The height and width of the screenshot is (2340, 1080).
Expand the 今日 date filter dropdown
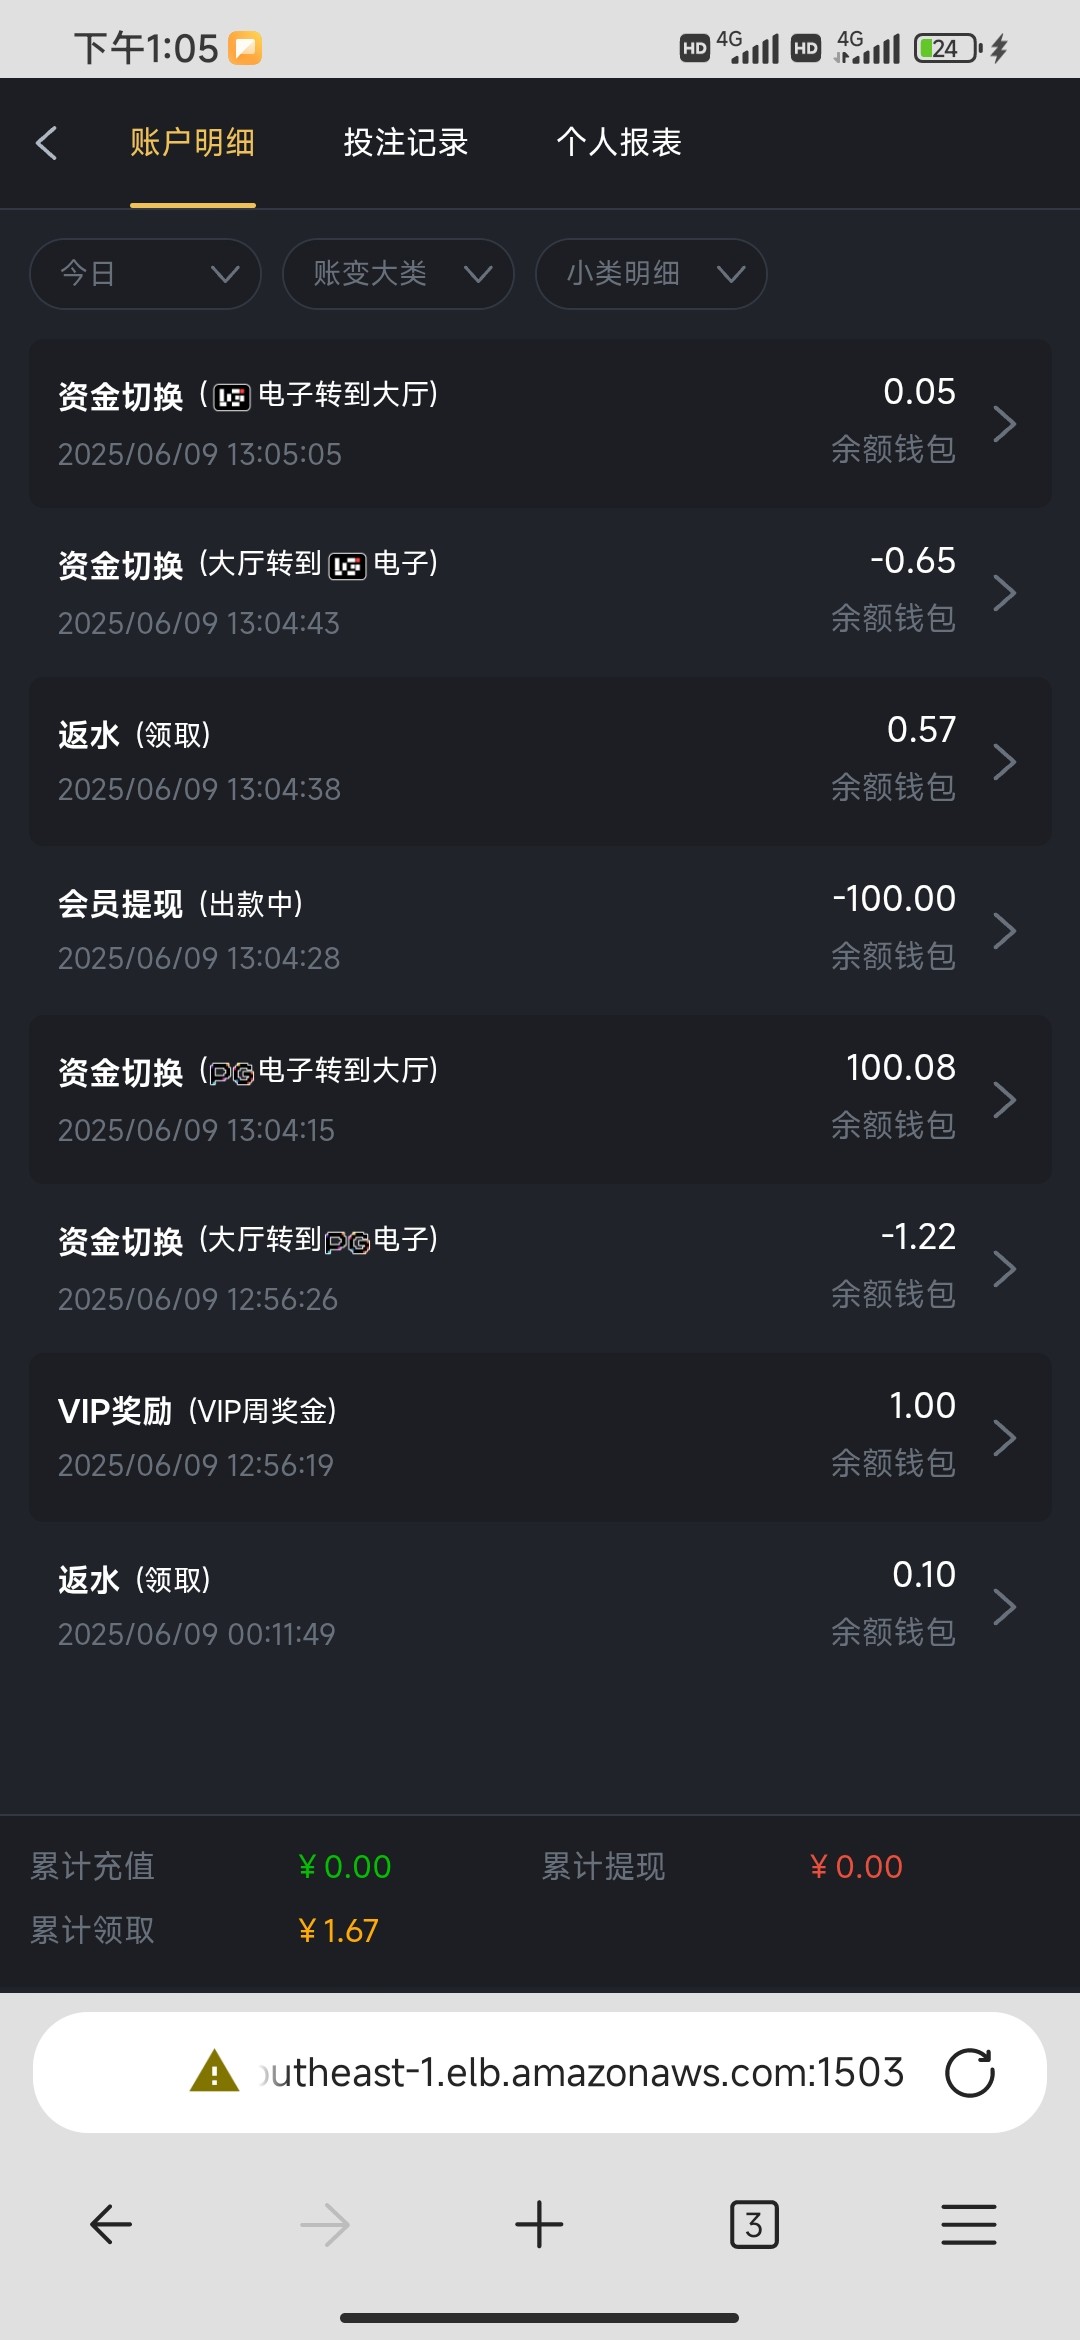point(146,274)
